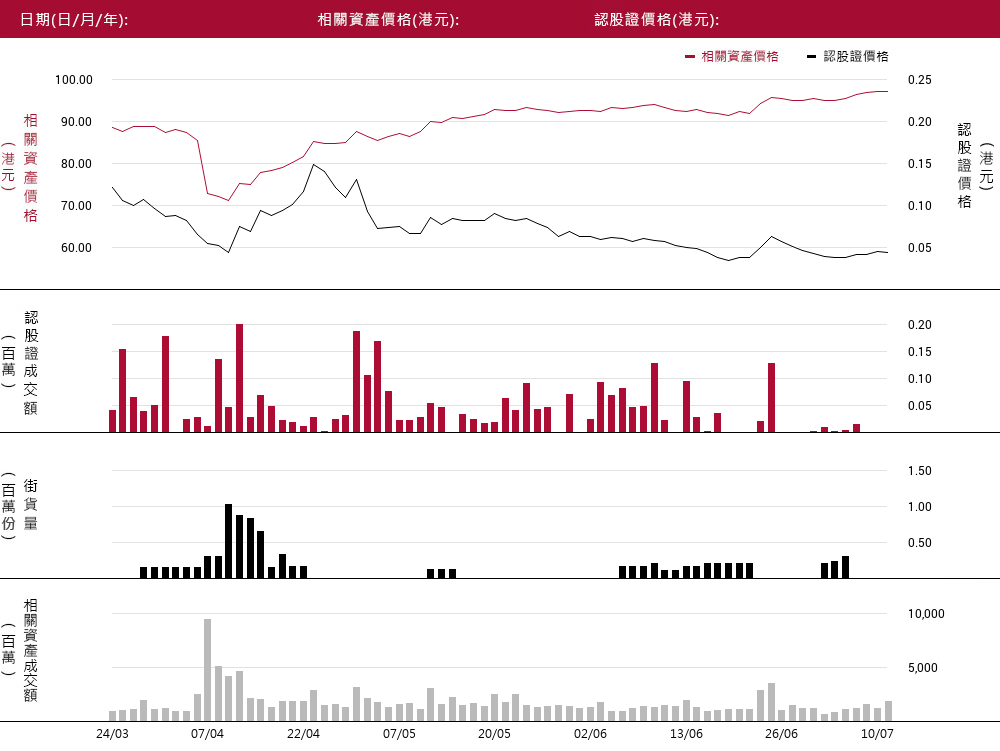Click the 100.00 left axis value
This screenshot has height=751, width=1000.
[73, 80]
